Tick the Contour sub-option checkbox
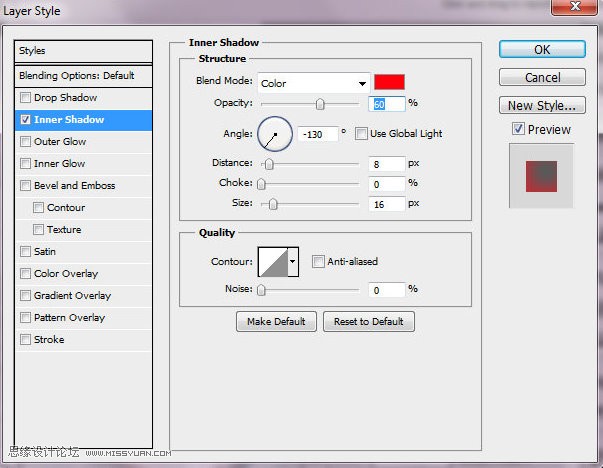The image size is (603, 468). coord(38,208)
